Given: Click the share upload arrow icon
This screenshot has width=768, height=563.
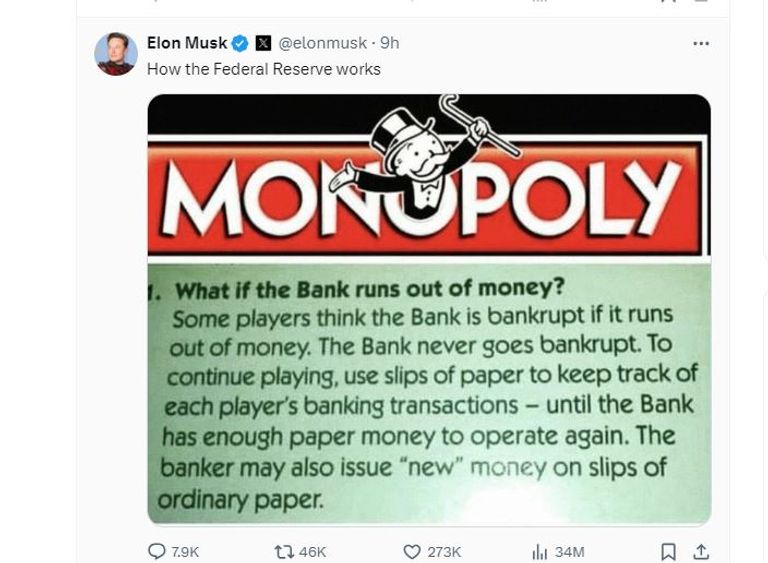Looking at the screenshot, I should tap(701, 551).
